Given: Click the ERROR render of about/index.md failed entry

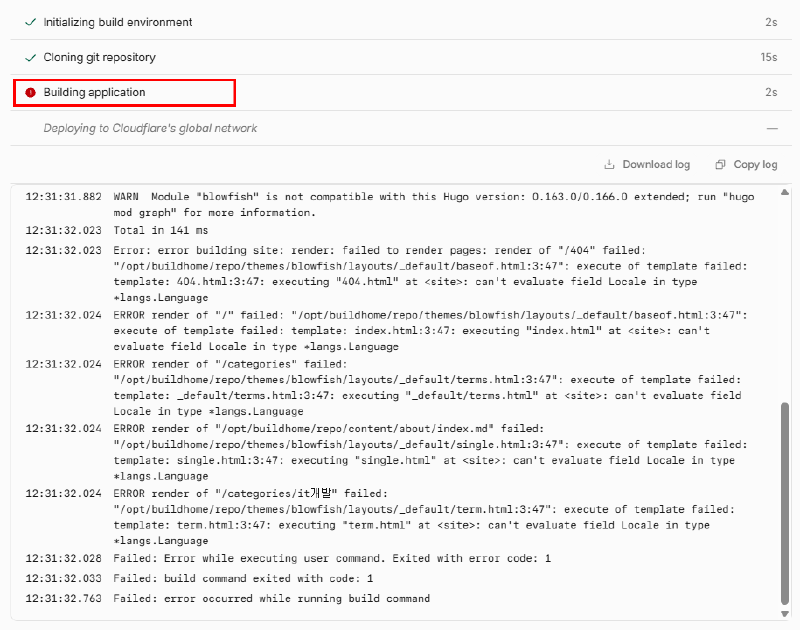Looking at the screenshot, I should coord(431,452).
